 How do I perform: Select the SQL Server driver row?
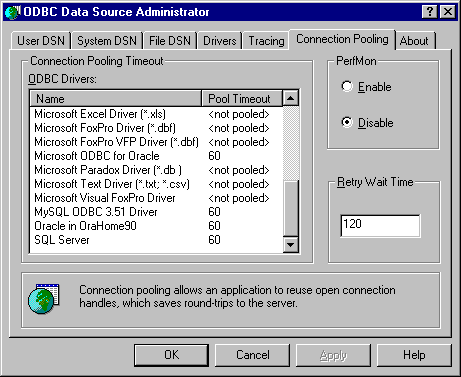pyautogui.click(x=156, y=240)
